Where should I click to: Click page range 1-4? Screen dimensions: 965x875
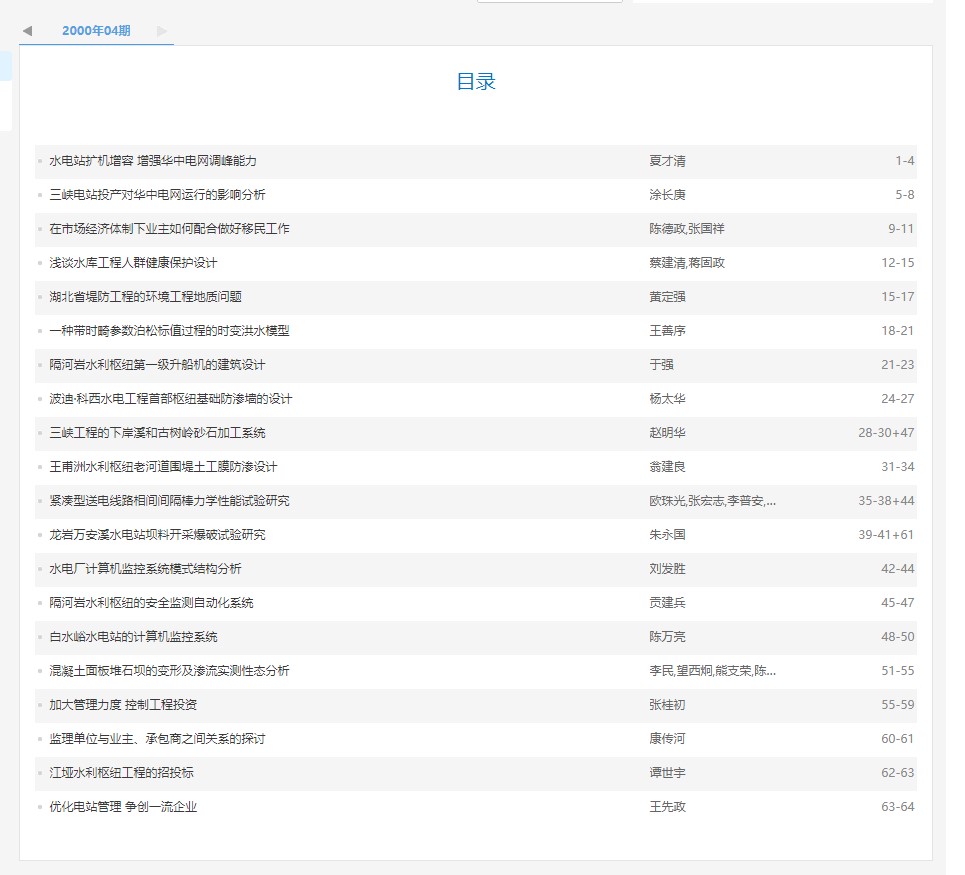coord(905,161)
